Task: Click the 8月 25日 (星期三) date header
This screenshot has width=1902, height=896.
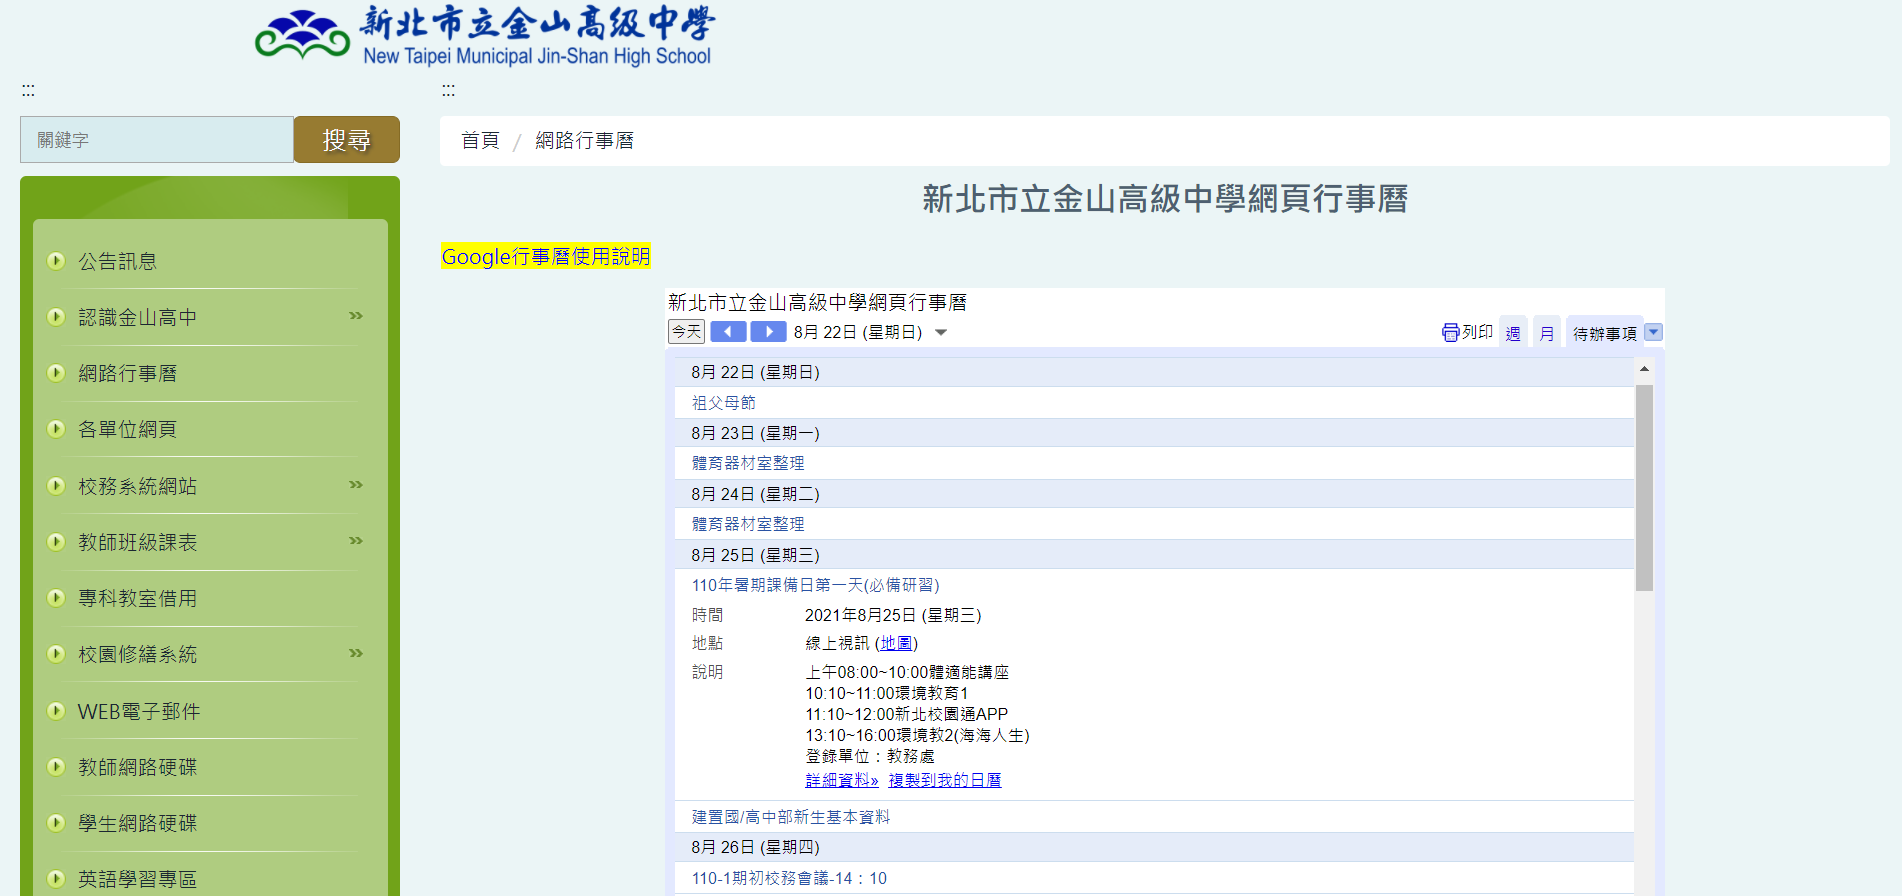Action: pos(1154,555)
